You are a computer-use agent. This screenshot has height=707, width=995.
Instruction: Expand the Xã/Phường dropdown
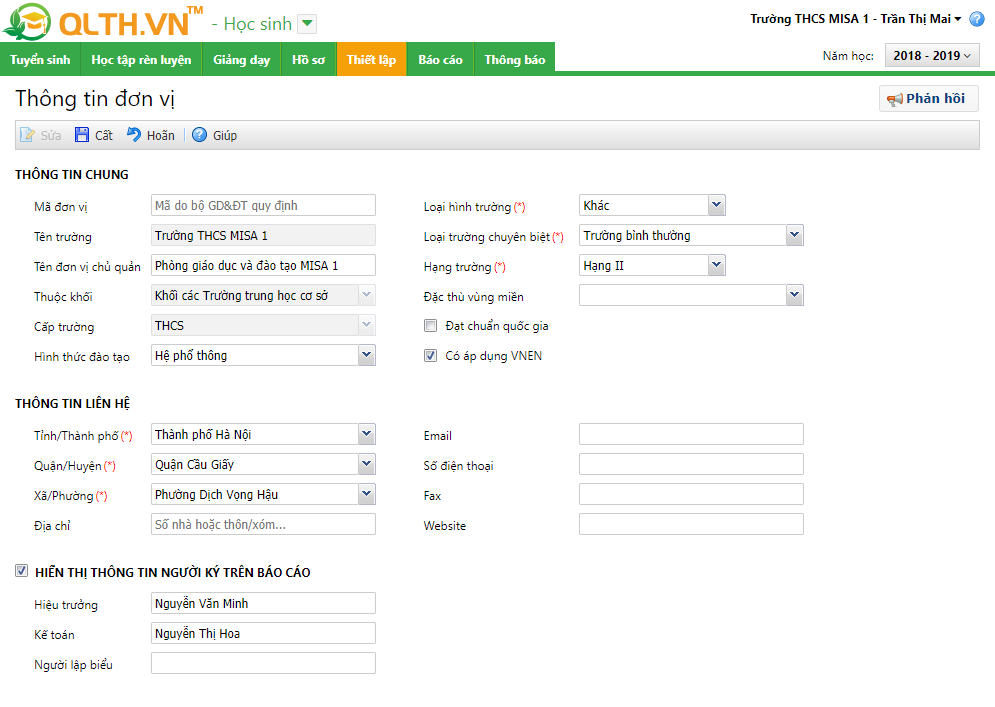366,494
